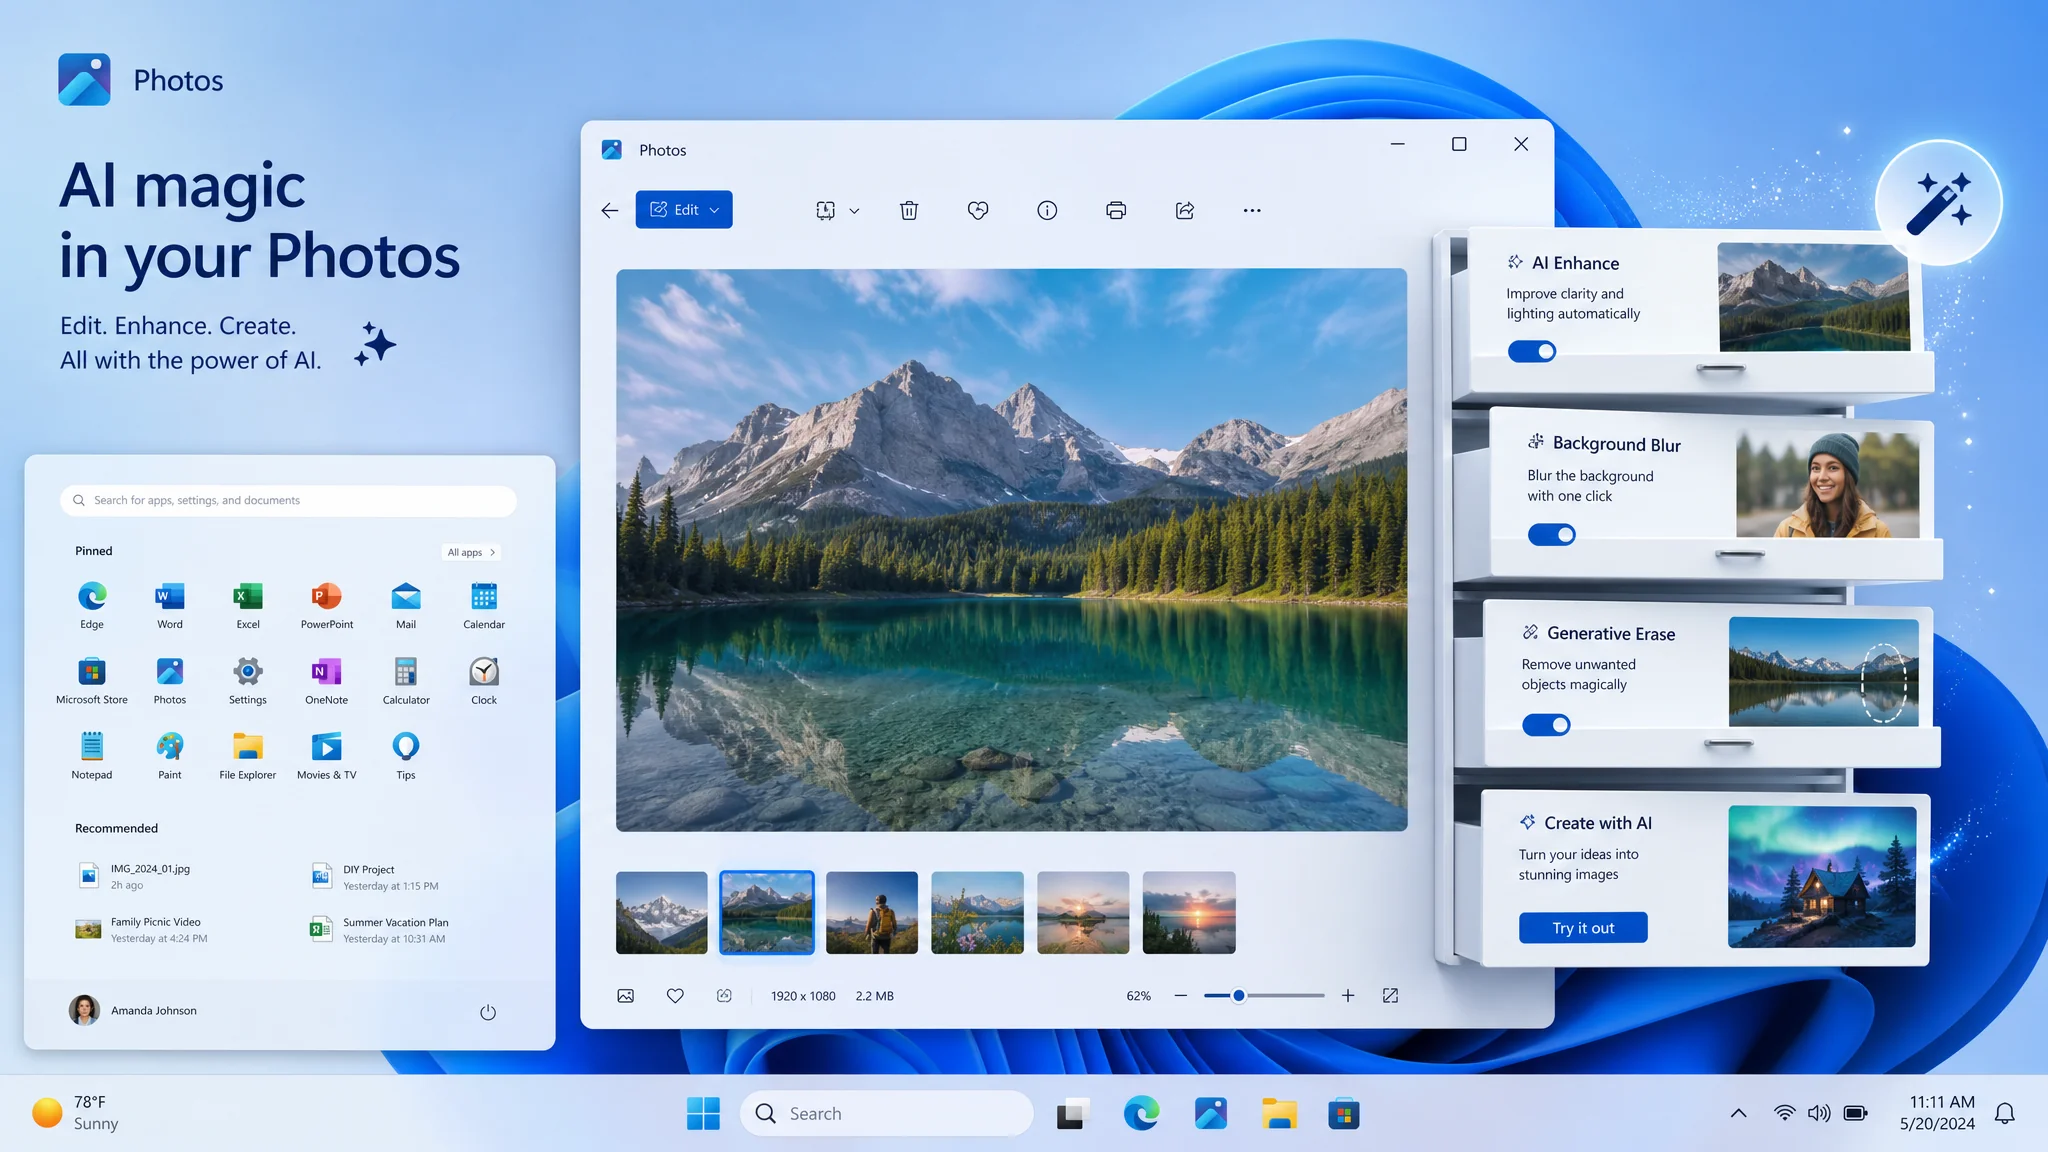Viewport: 2048px width, 1152px height.
Task: Open Mail from pinned apps
Action: (406, 605)
